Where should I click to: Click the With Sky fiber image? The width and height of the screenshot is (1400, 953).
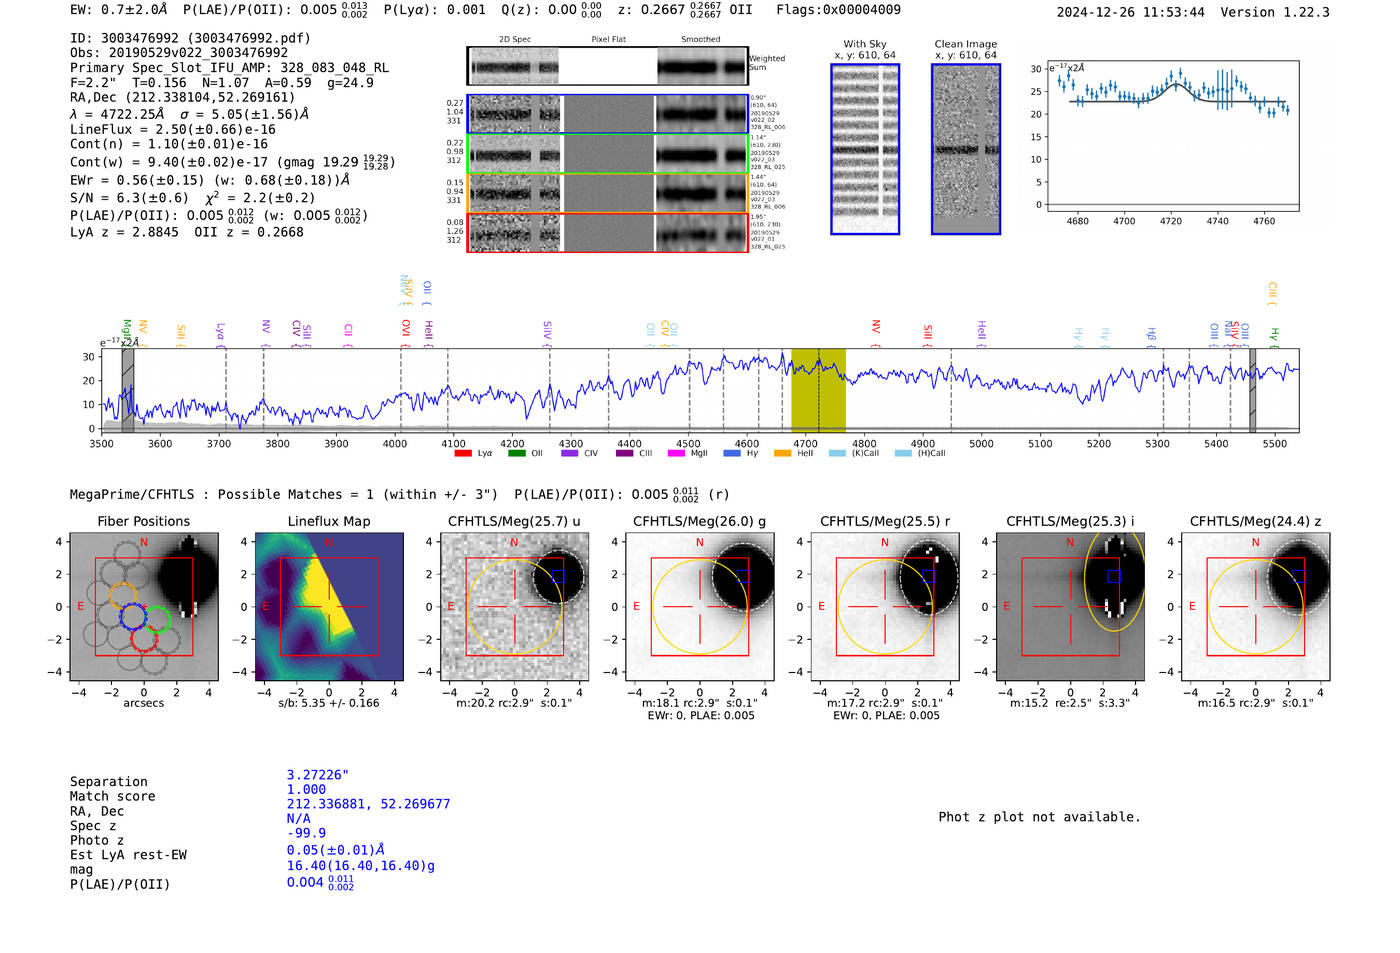tap(865, 149)
